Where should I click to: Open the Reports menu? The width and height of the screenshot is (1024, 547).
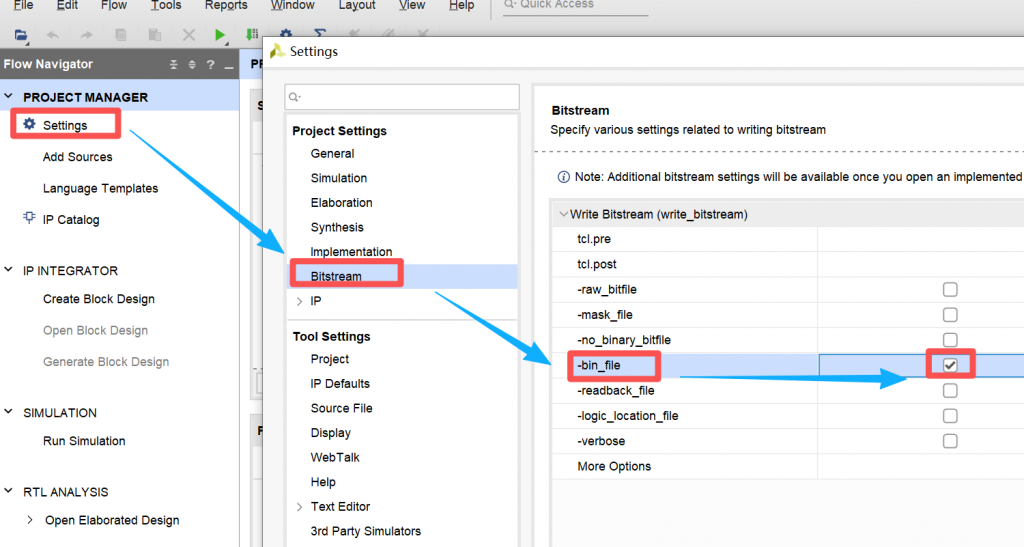click(226, 5)
